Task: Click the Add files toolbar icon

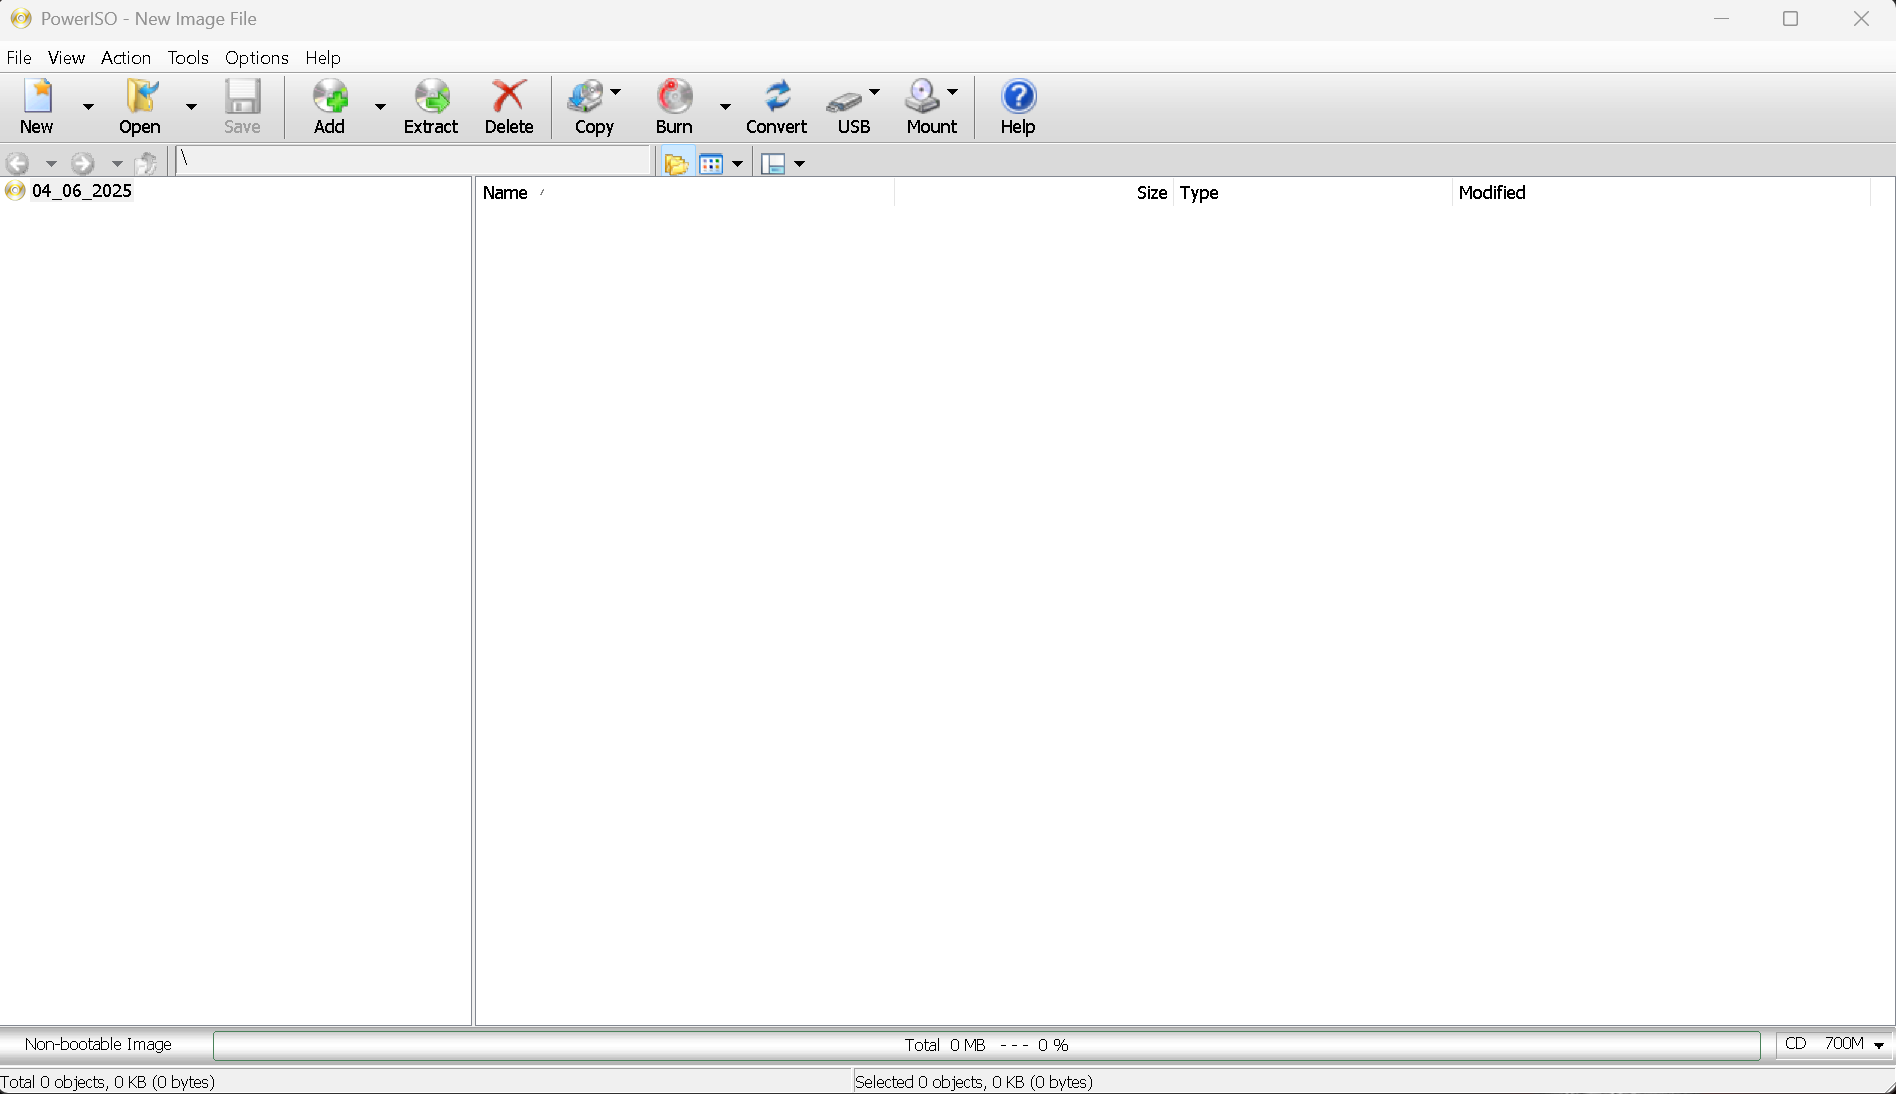Action: pos(330,97)
